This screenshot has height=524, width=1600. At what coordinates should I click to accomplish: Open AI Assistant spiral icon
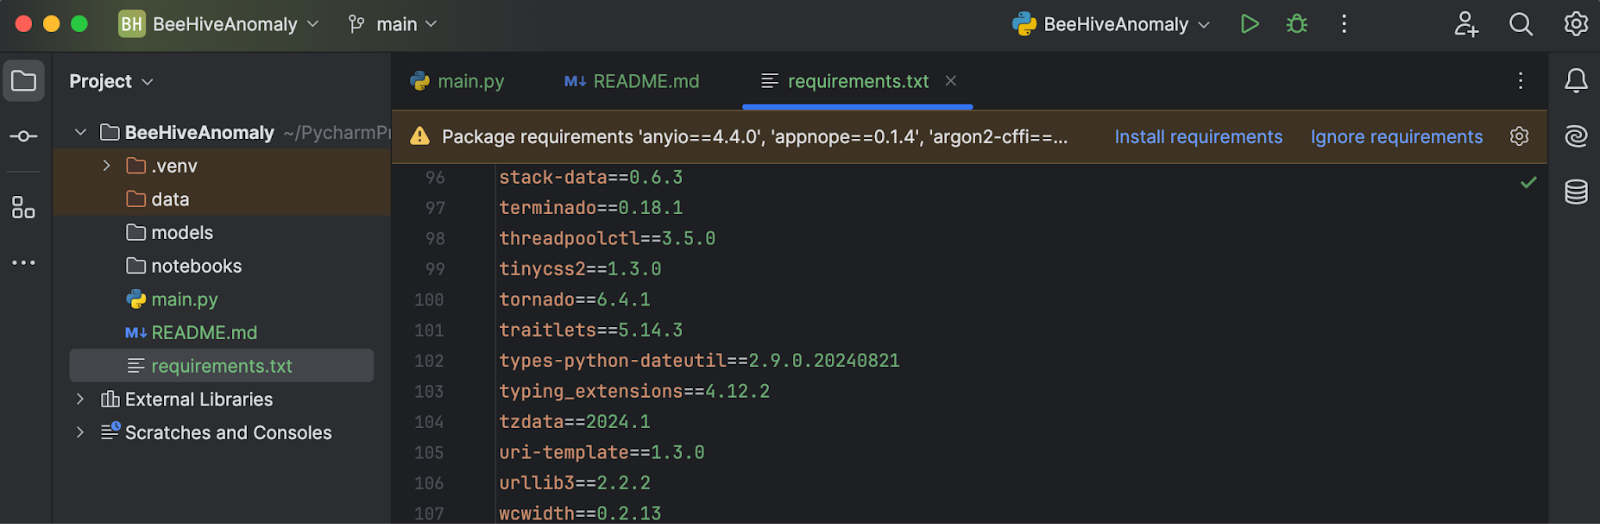[1576, 136]
